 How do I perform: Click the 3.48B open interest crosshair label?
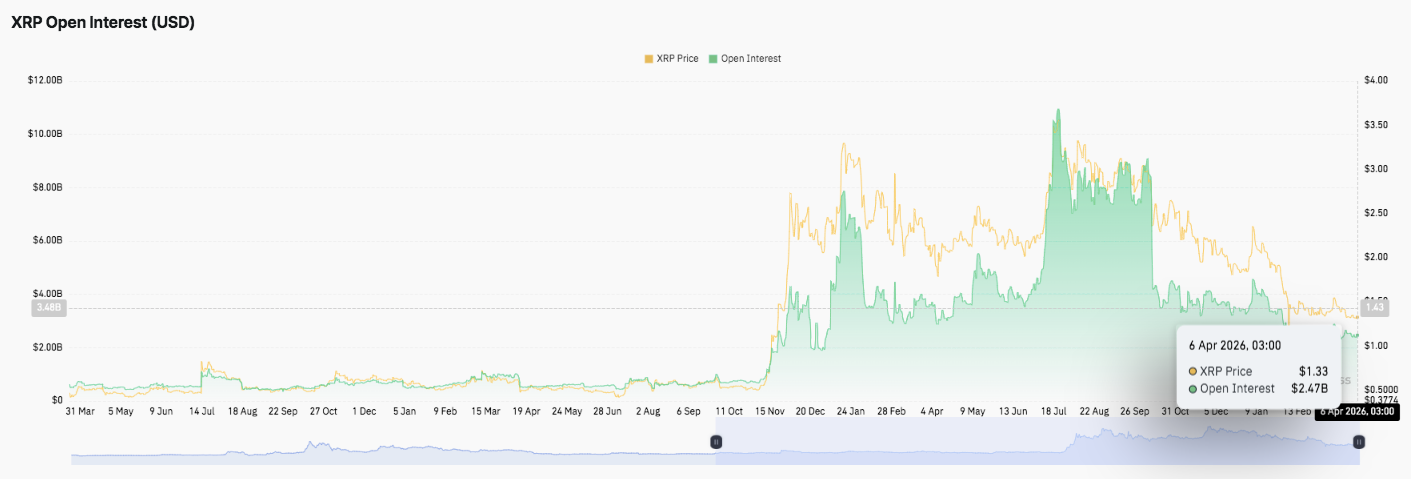click(49, 308)
